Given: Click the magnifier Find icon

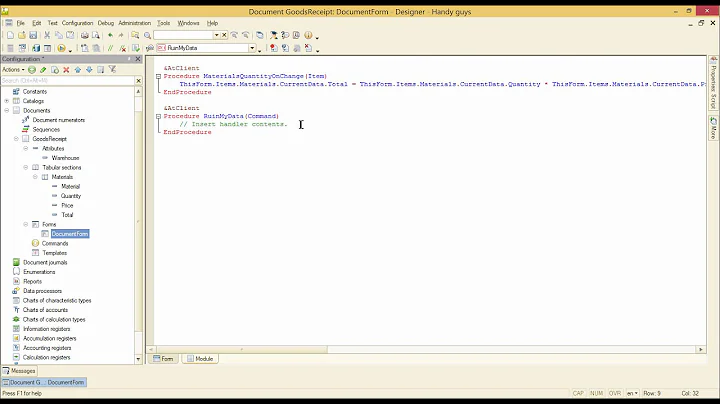Looking at the screenshot, I should pyautogui.click(x=147, y=35).
